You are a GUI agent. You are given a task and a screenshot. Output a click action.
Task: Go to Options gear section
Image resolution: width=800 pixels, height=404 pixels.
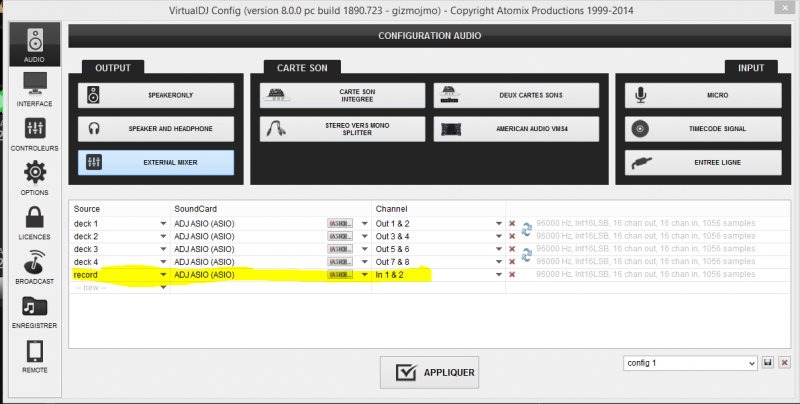pos(34,178)
